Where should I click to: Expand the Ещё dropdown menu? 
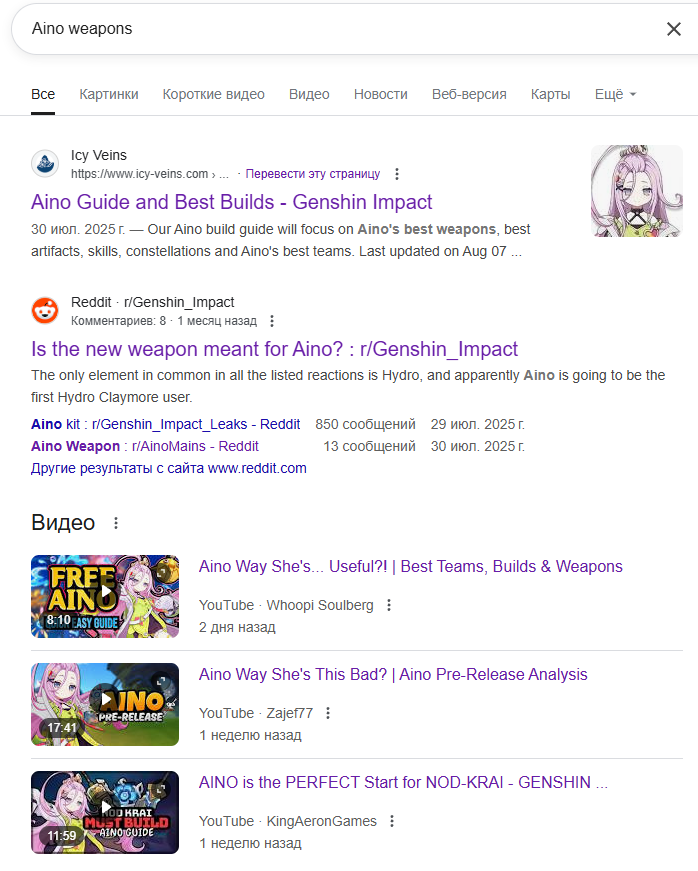615,94
